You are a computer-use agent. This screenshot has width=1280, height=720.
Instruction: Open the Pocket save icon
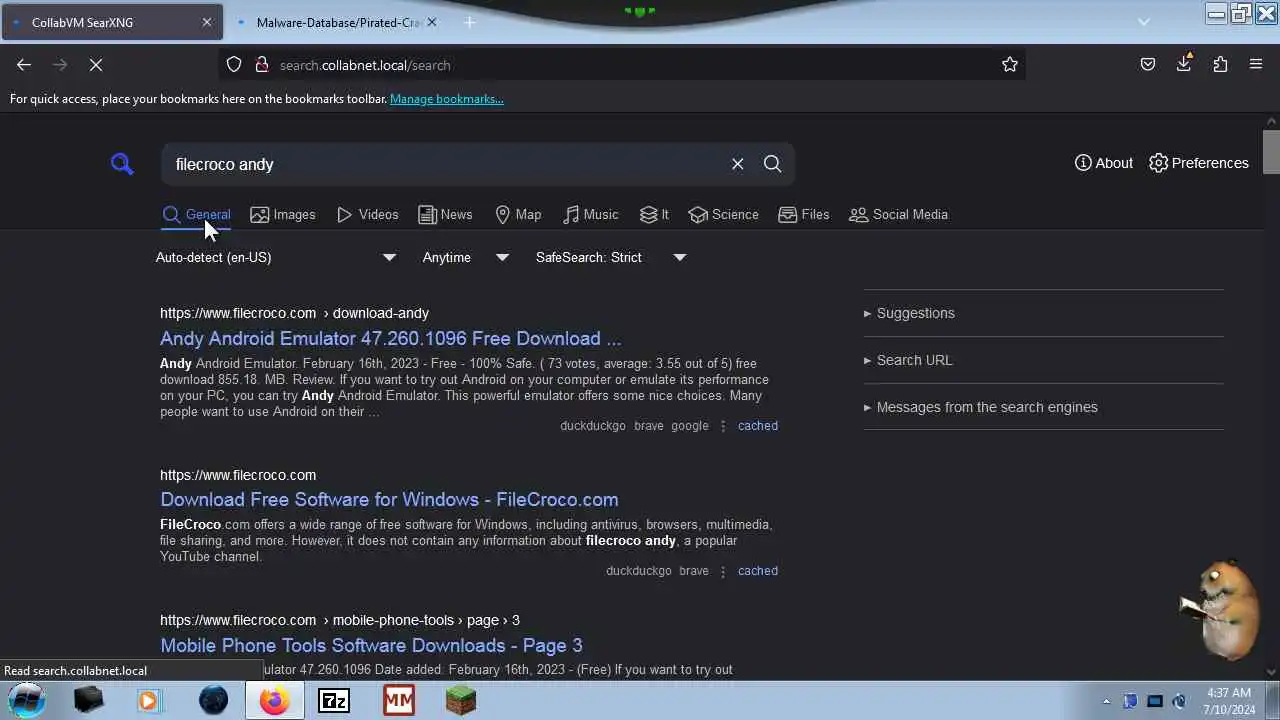click(x=1148, y=65)
